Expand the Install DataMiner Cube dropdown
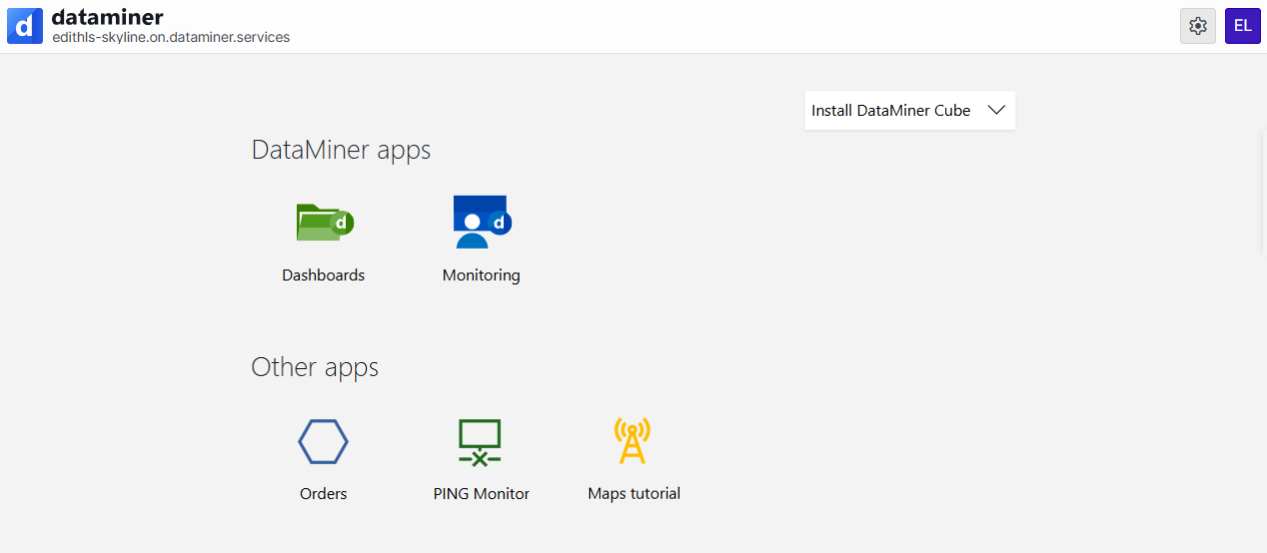This screenshot has width=1267, height=553. pyautogui.click(x=910, y=111)
